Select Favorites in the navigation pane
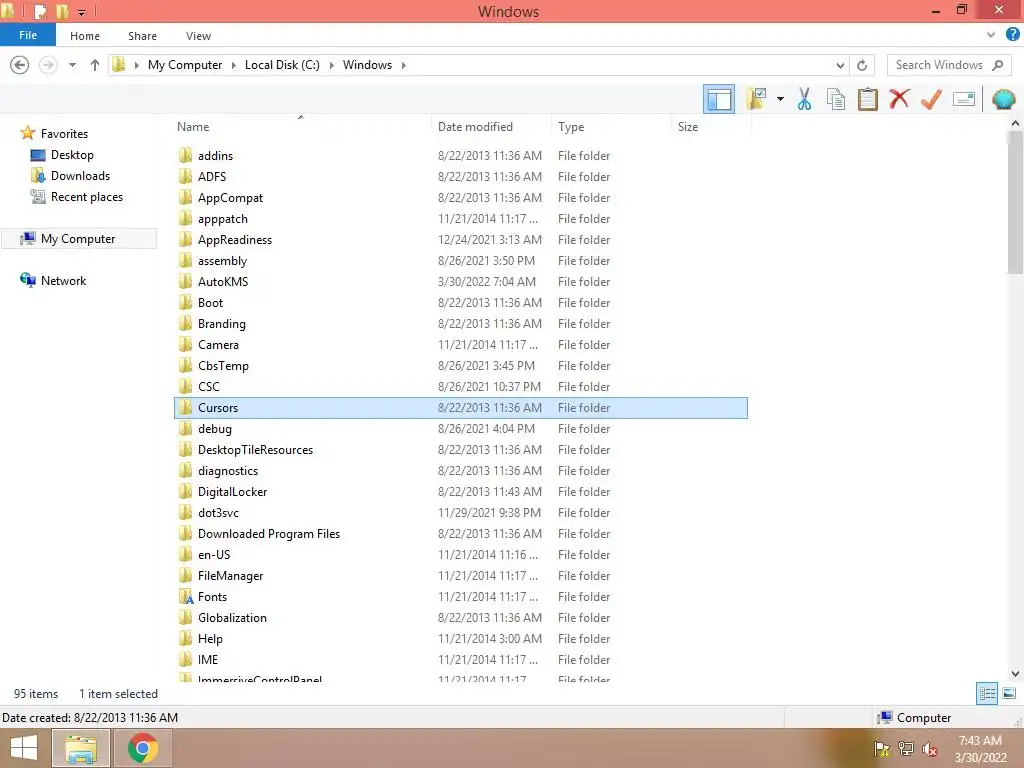This screenshot has width=1024, height=768. (64, 133)
